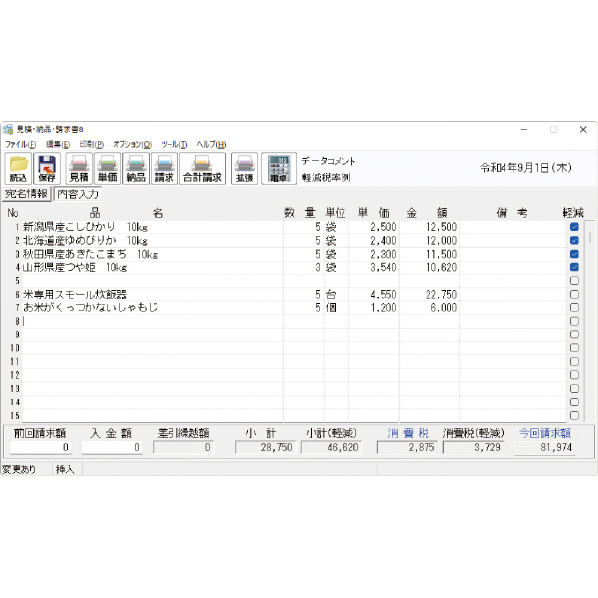Image resolution: width=598 pixels, height=598 pixels.
Task: Click the 入金額 input field
Action: (112, 447)
